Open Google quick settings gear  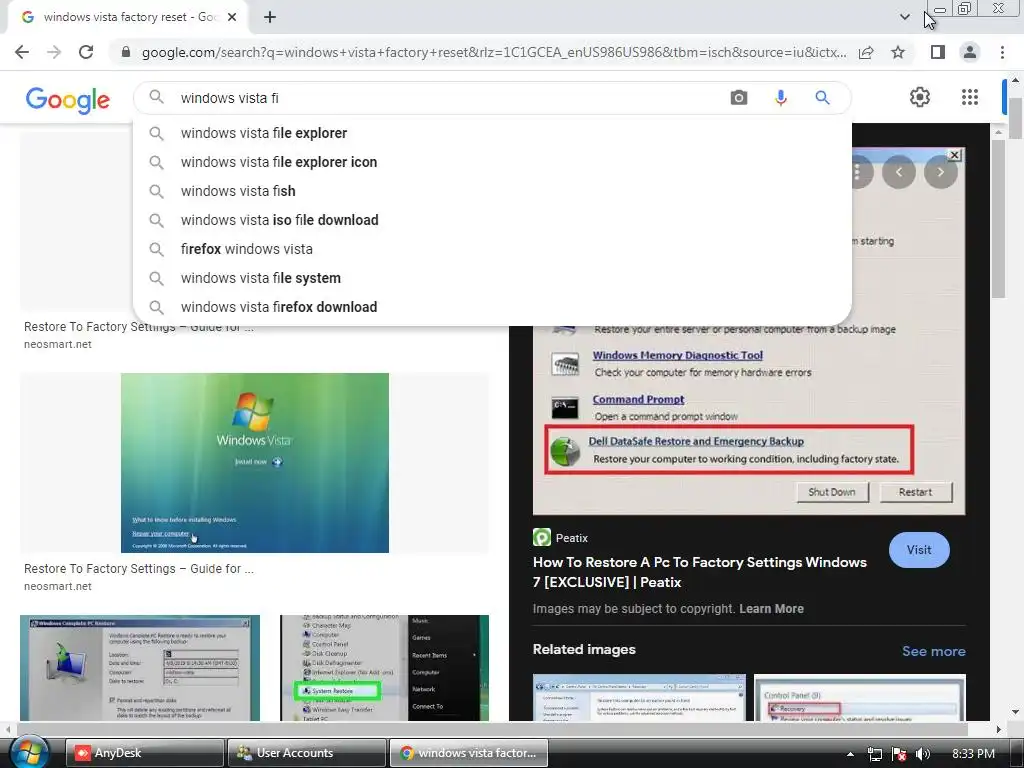point(920,97)
